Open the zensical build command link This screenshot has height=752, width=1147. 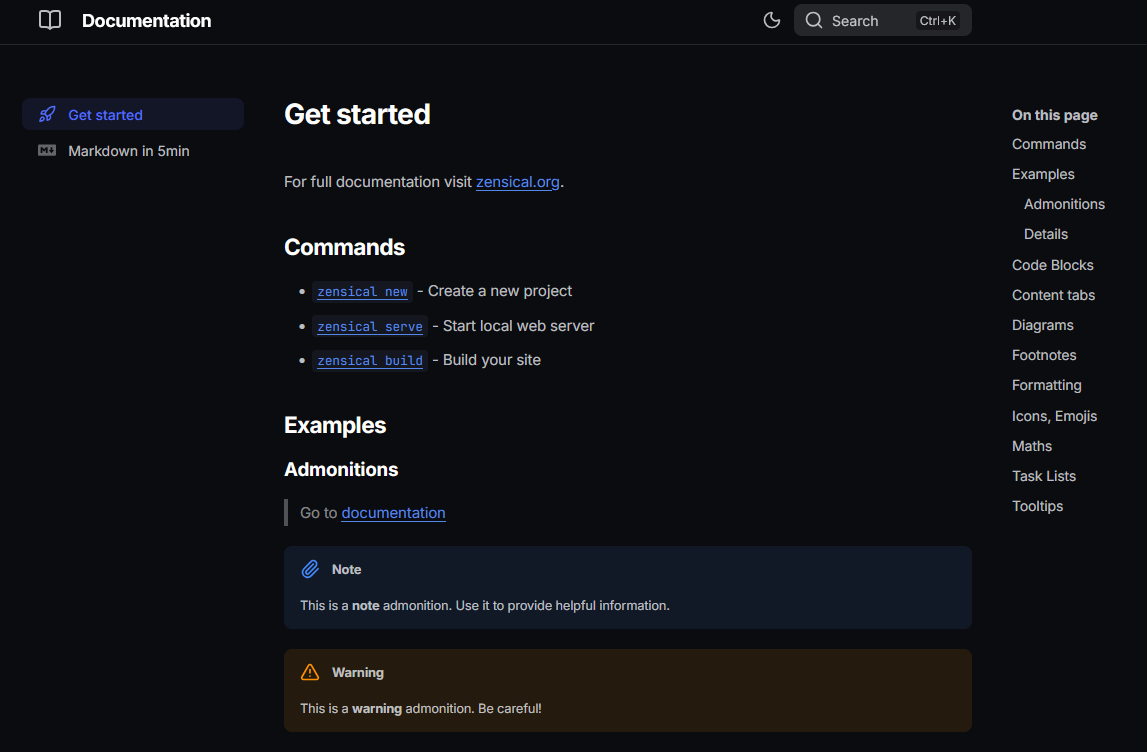369,361
